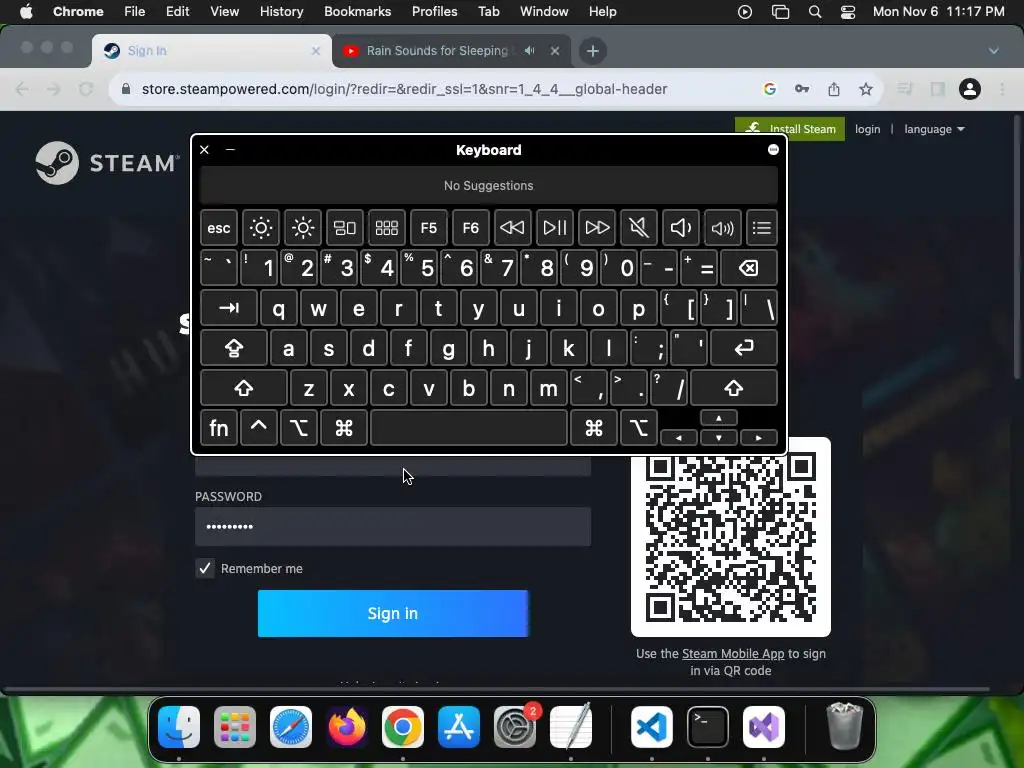The image size is (1024, 768).
Task: Open the Profiles menu
Action: pos(434,12)
